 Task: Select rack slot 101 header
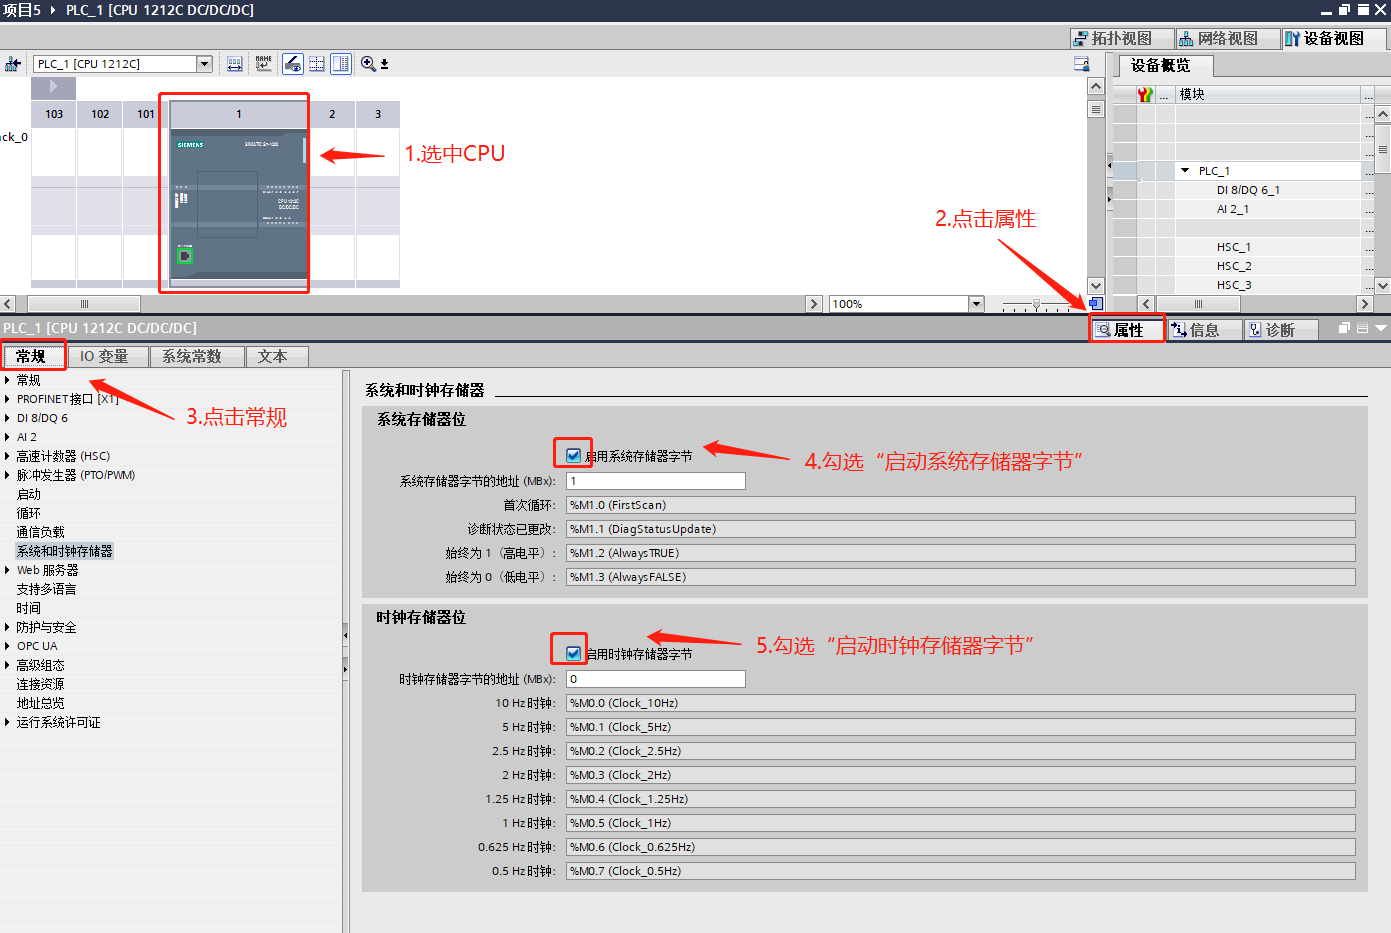146,114
